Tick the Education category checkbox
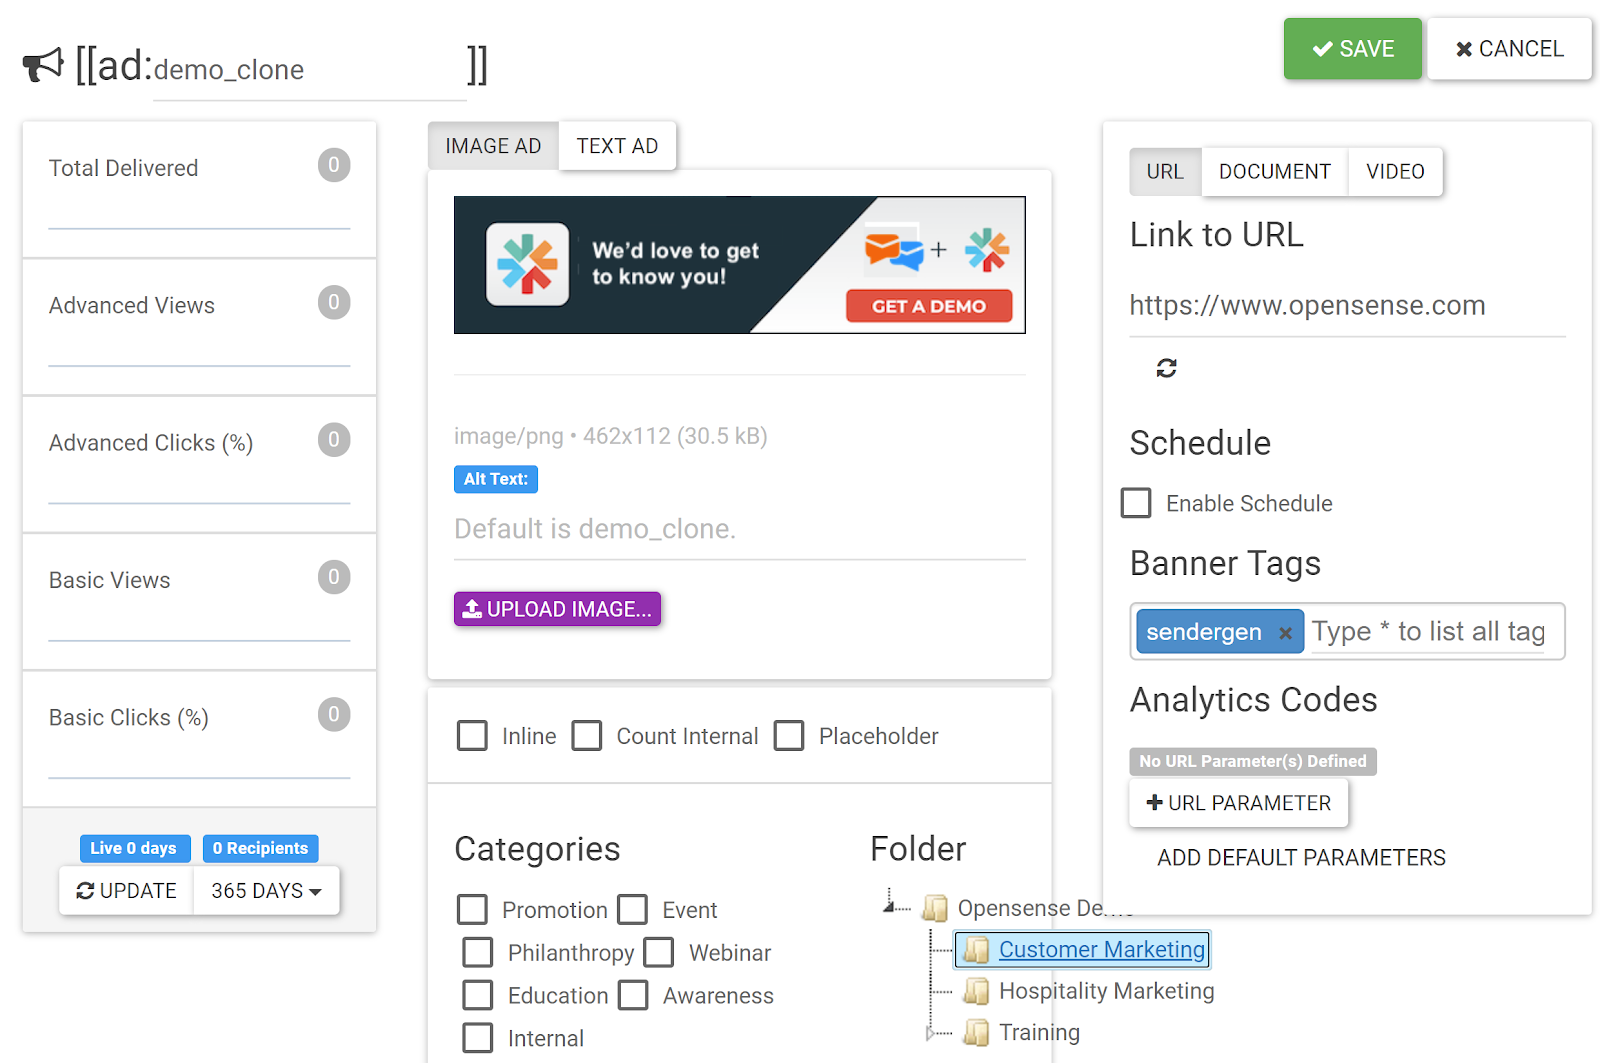 pos(478,995)
